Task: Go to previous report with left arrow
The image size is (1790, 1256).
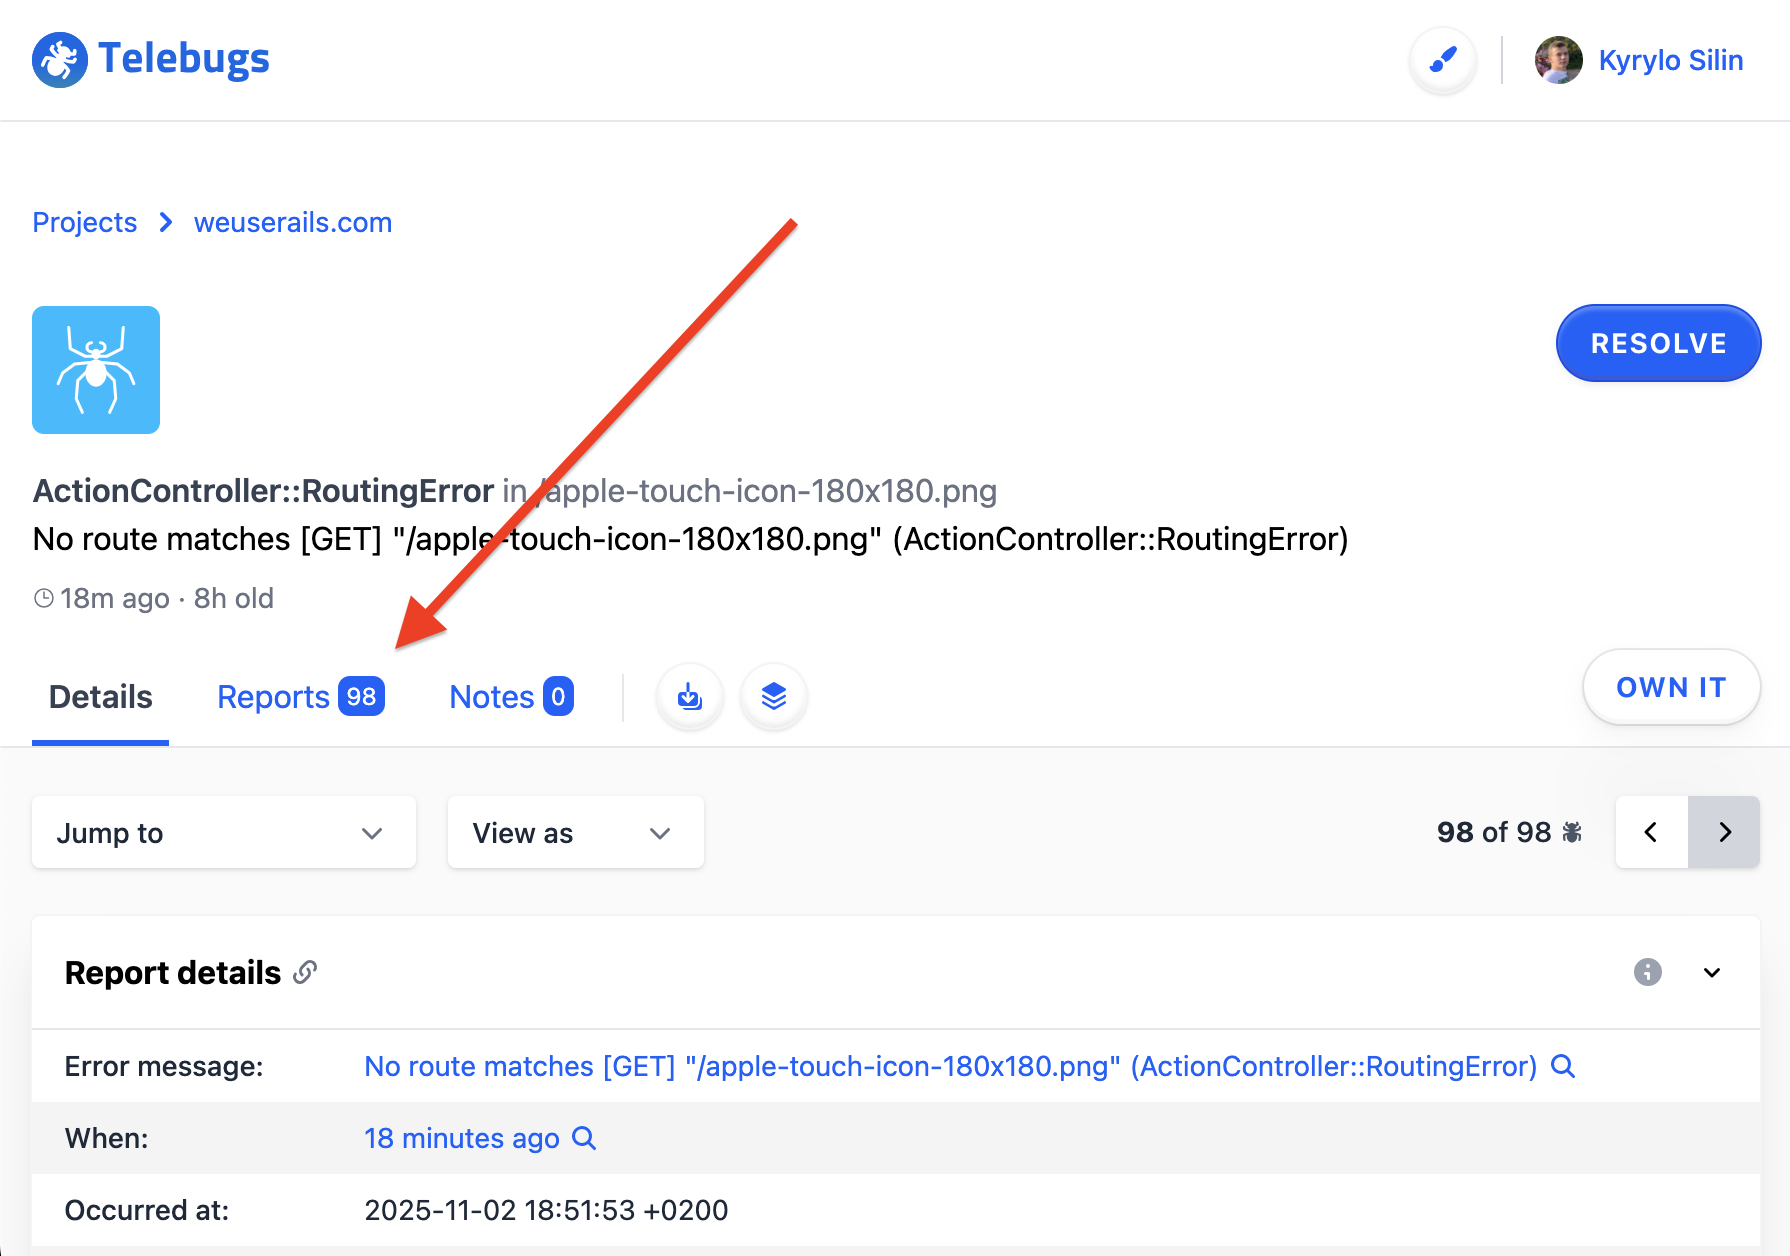Action: click(x=1651, y=832)
